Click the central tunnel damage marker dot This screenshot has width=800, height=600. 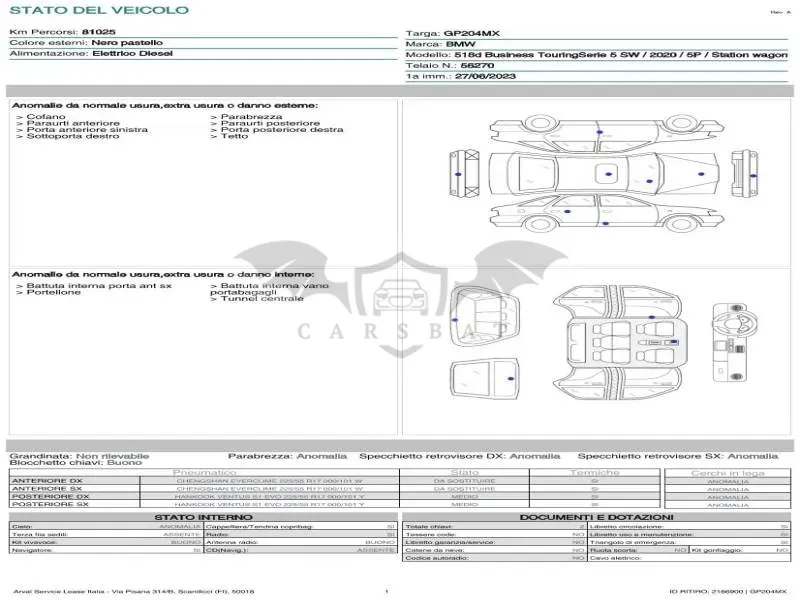click(673, 342)
